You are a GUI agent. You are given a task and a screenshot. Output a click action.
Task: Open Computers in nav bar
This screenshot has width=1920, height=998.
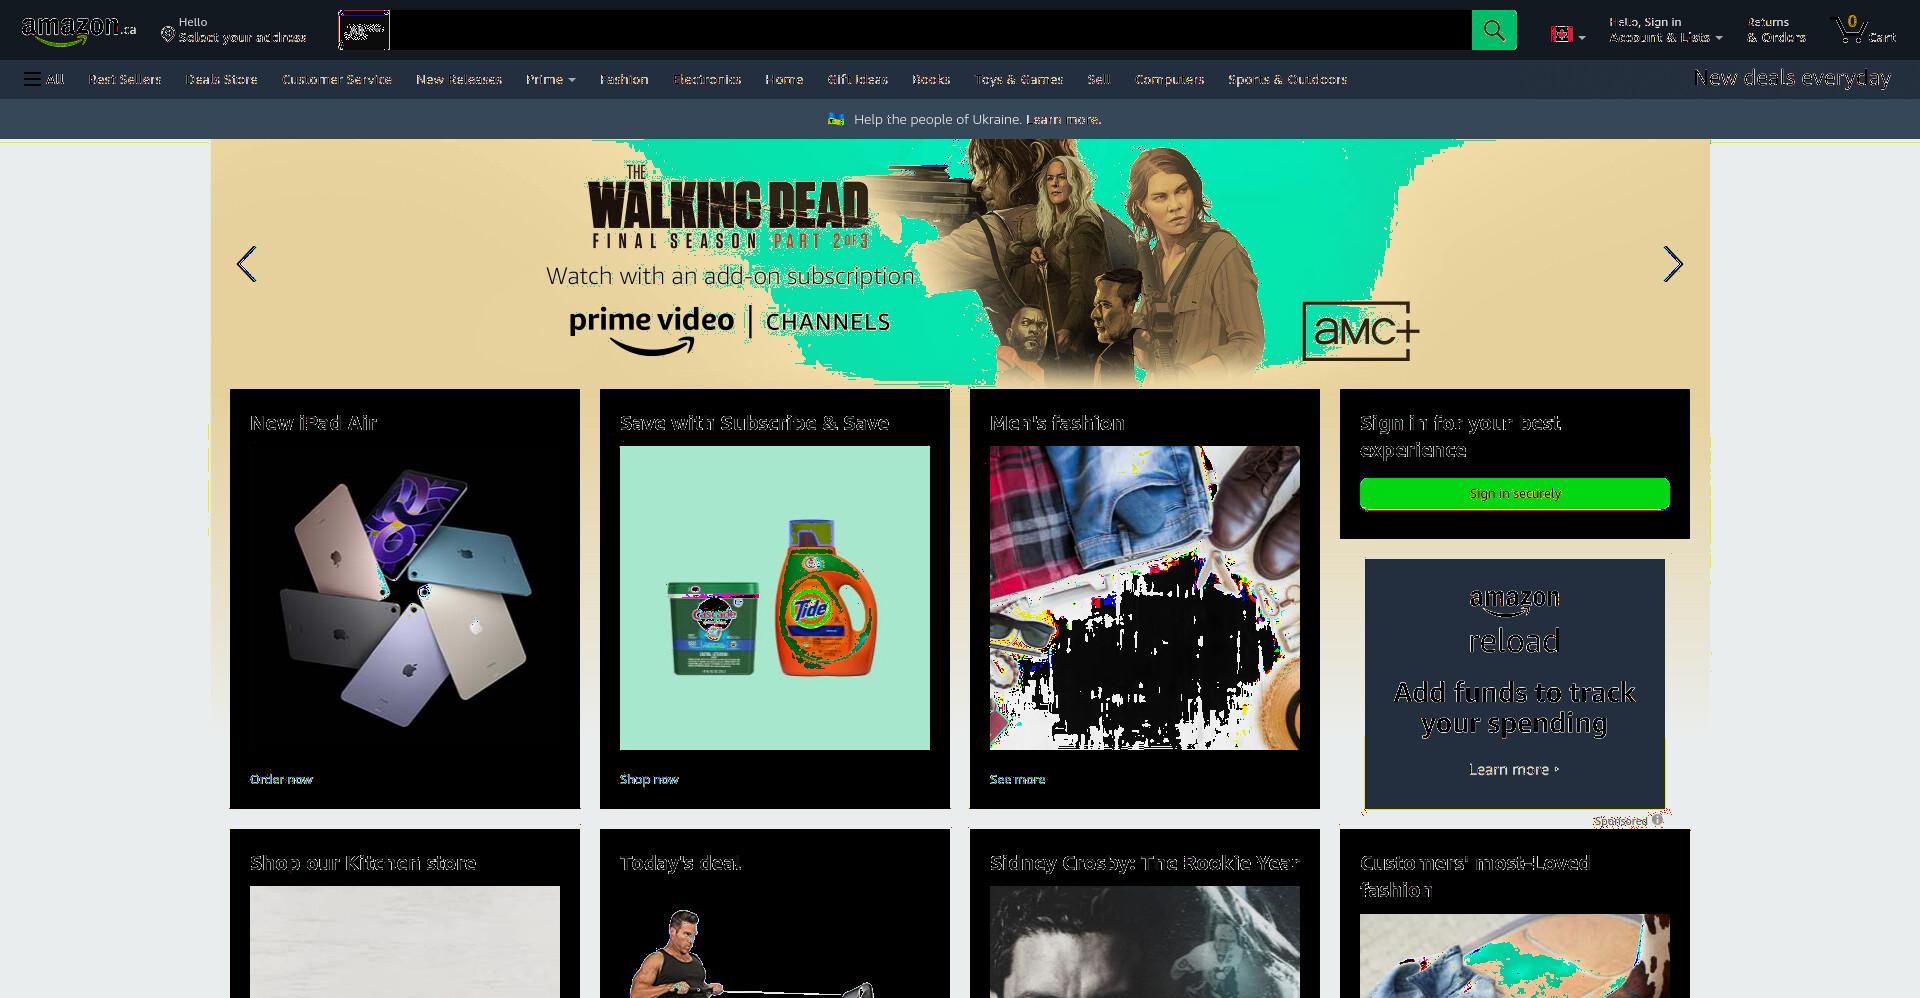1170,79
